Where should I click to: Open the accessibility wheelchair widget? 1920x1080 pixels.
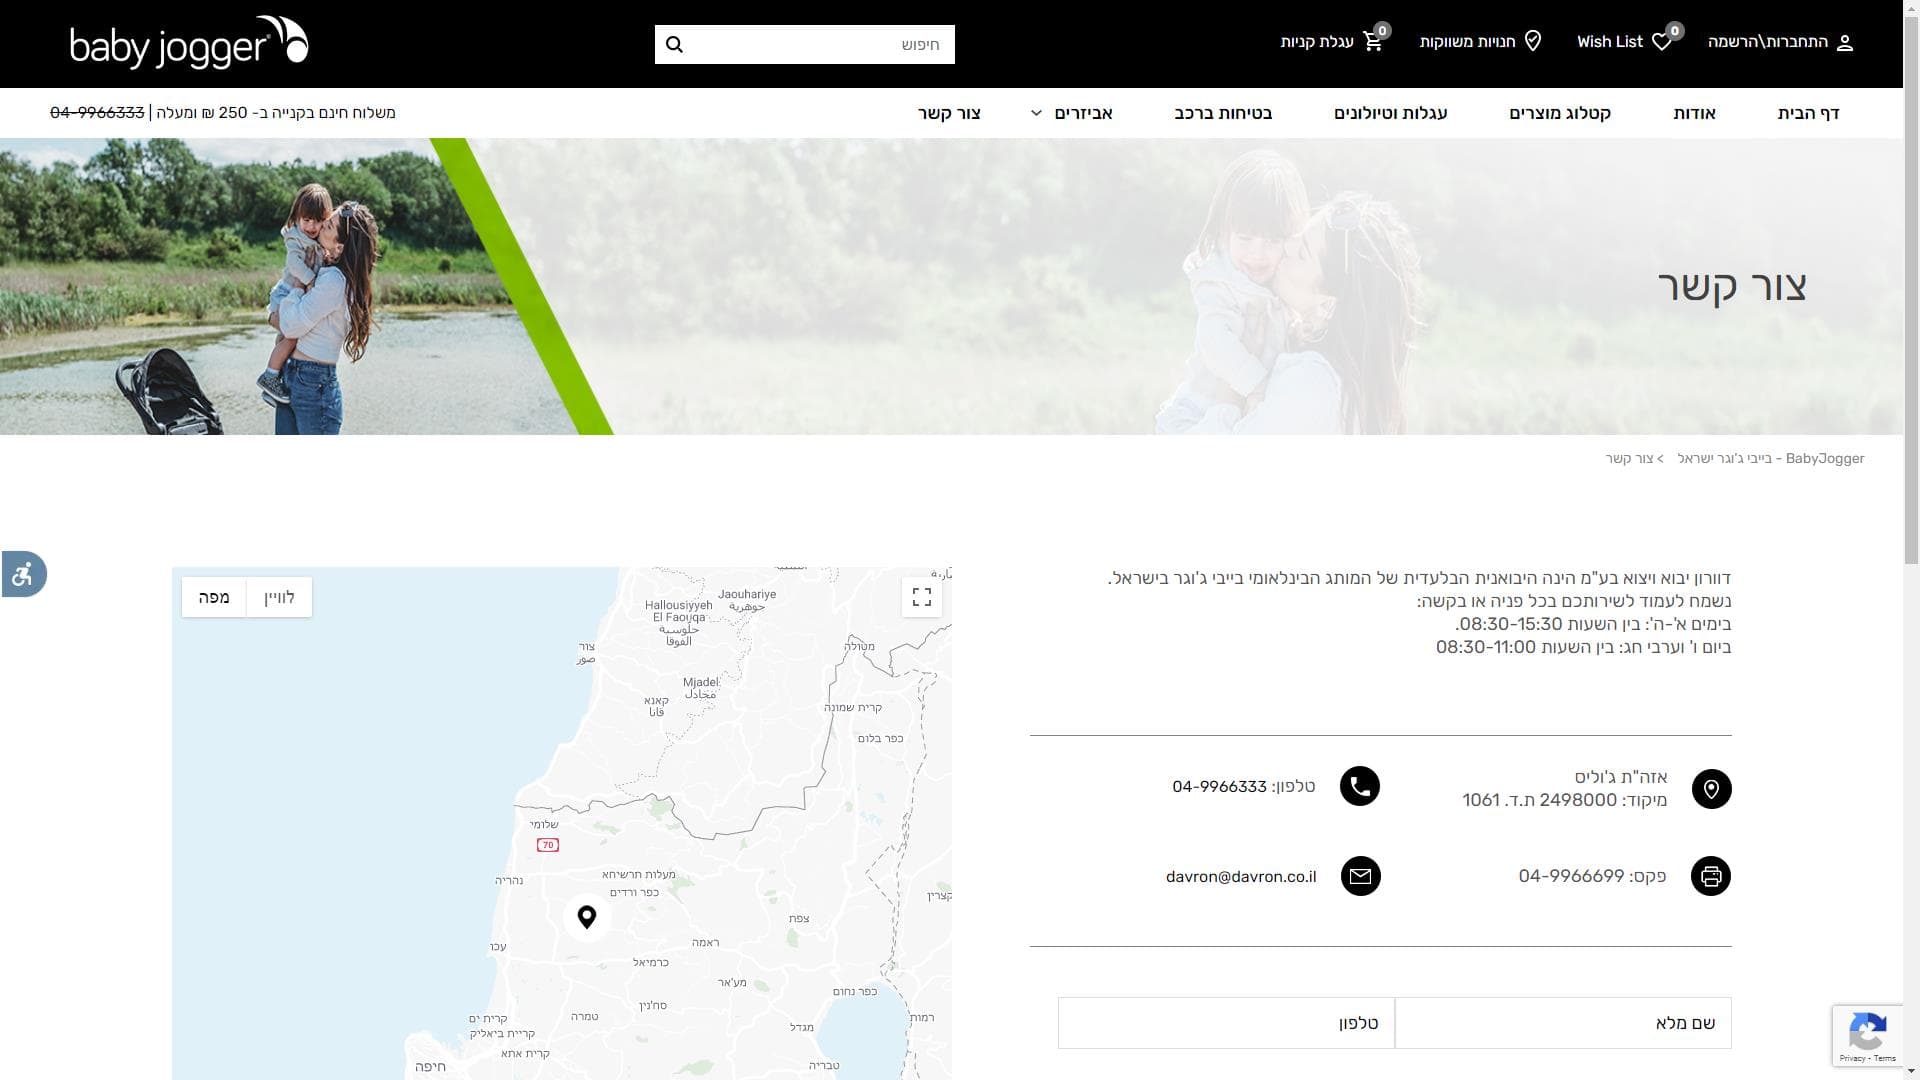pyautogui.click(x=23, y=574)
